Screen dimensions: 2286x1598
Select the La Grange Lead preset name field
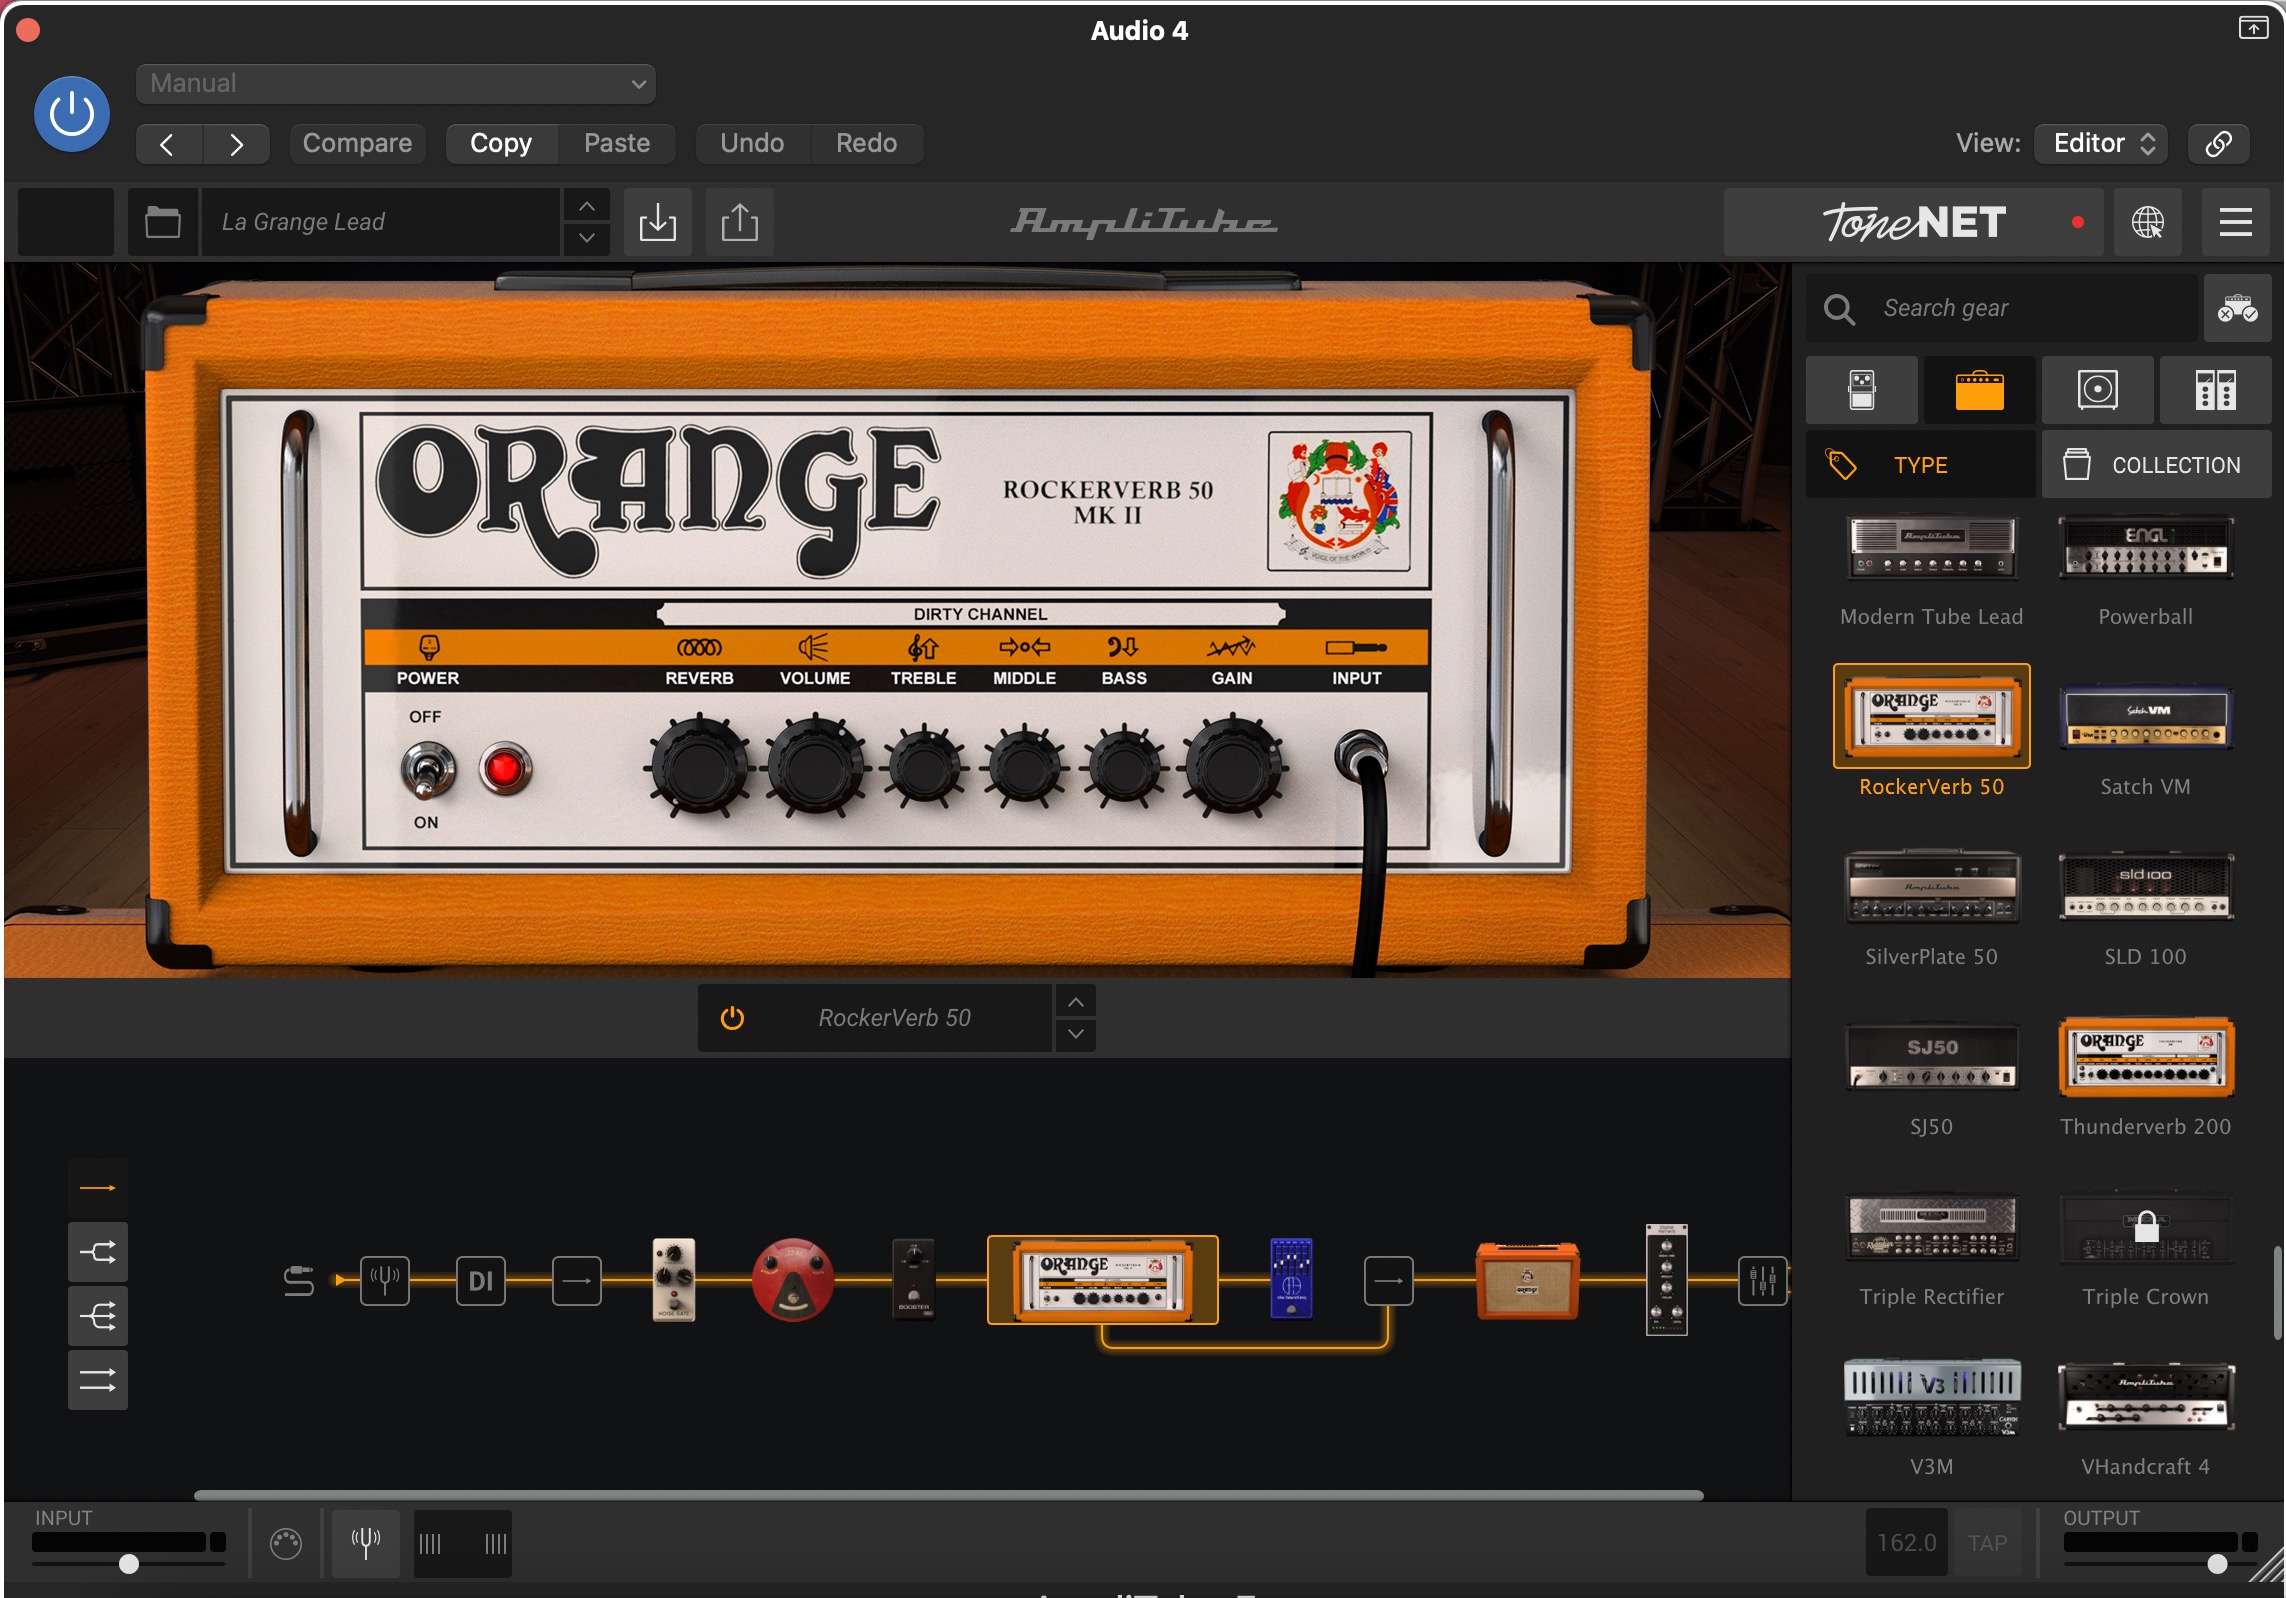click(381, 221)
